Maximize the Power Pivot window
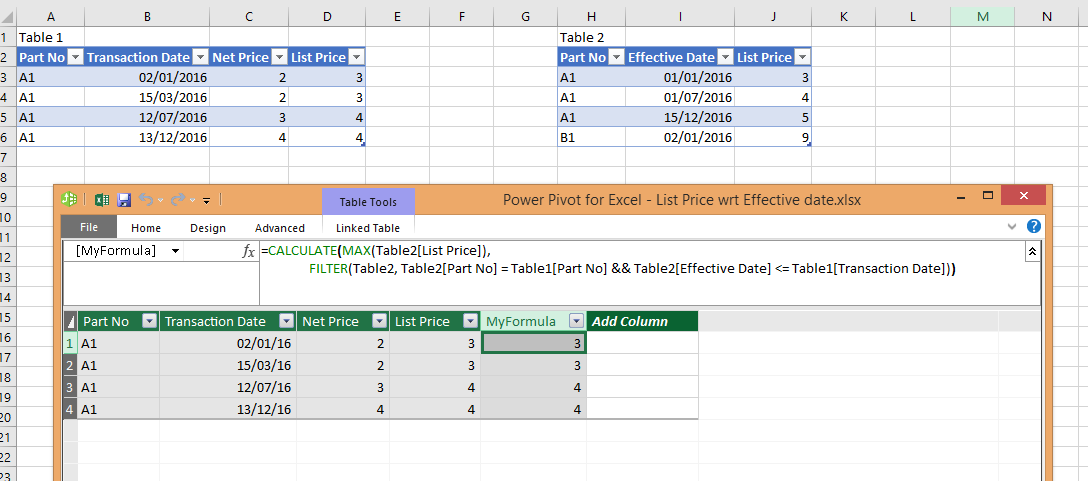 tap(989, 196)
